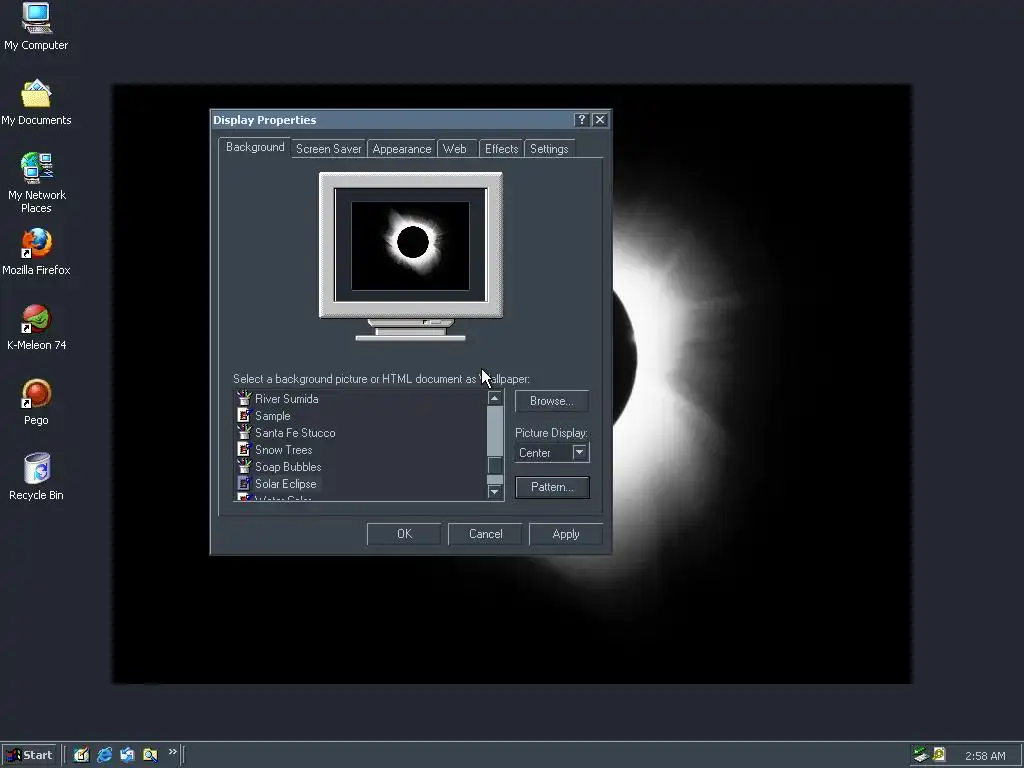
Task: Click wallpaper list scroll up arrow
Action: click(x=495, y=398)
